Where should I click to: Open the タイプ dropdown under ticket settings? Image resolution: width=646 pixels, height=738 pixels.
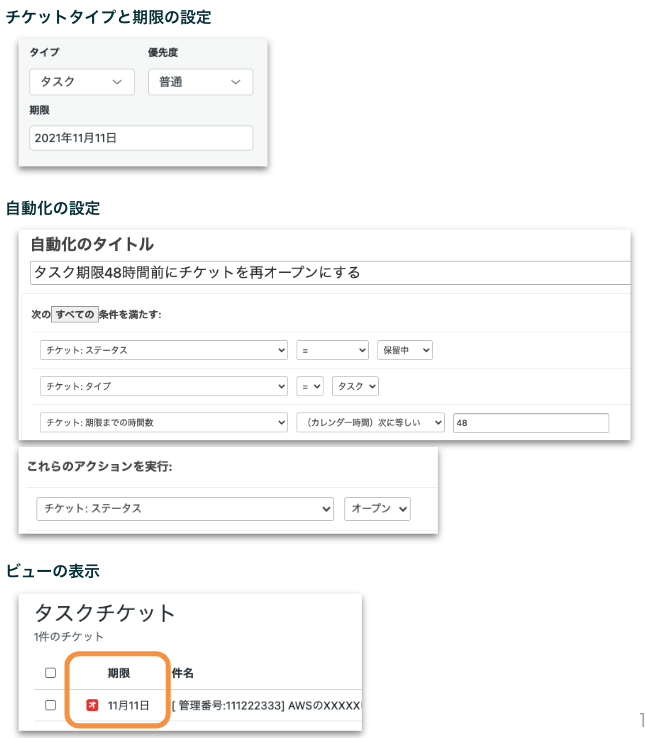pyautogui.click(x=81, y=82)
